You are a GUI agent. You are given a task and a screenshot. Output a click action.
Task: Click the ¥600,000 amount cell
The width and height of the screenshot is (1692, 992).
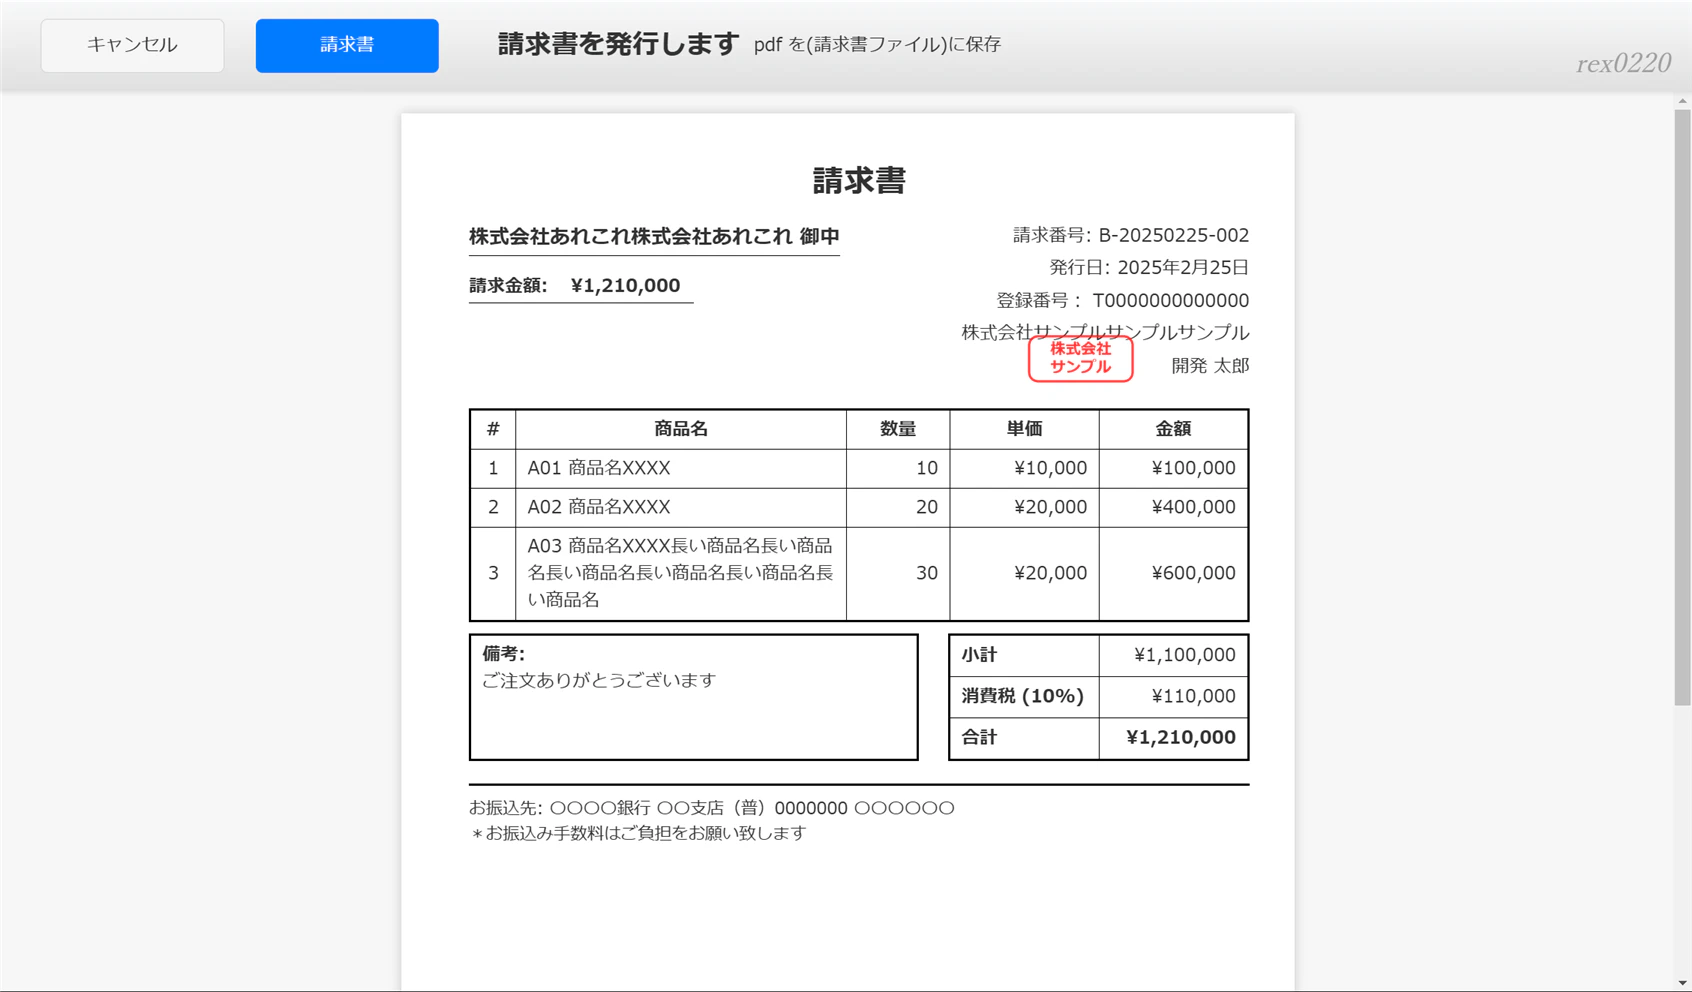point(1173,573)
